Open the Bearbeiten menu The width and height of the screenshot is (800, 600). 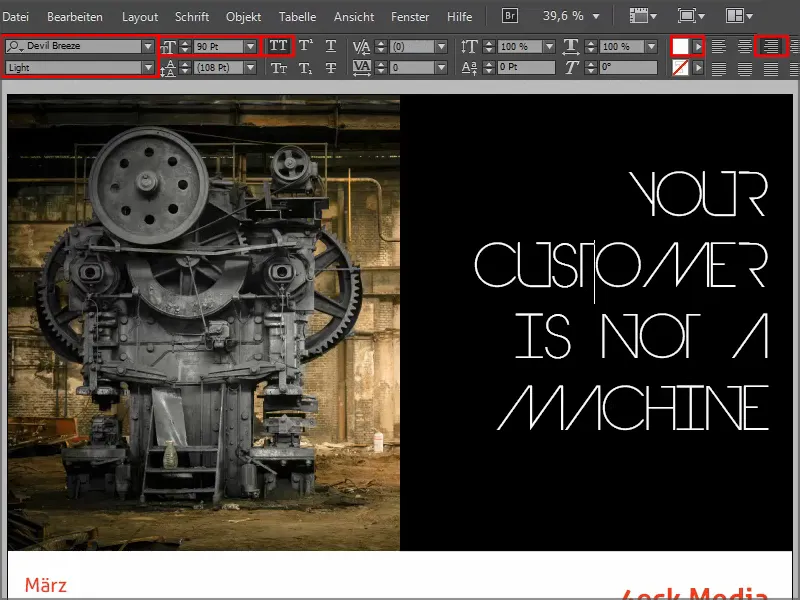[74, 16]
